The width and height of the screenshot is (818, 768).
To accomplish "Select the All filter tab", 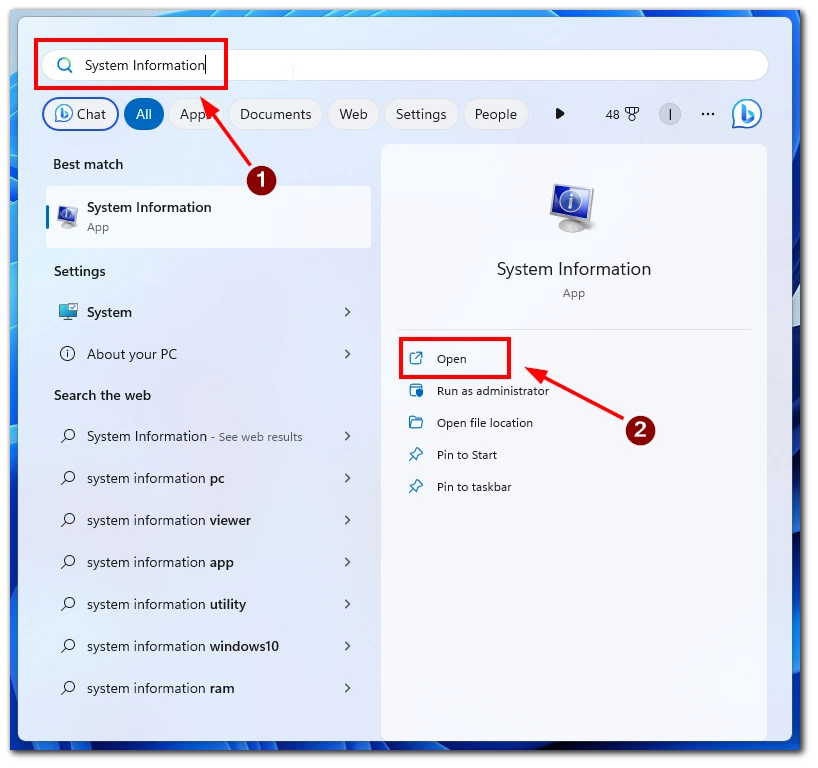I will point(144,114).
